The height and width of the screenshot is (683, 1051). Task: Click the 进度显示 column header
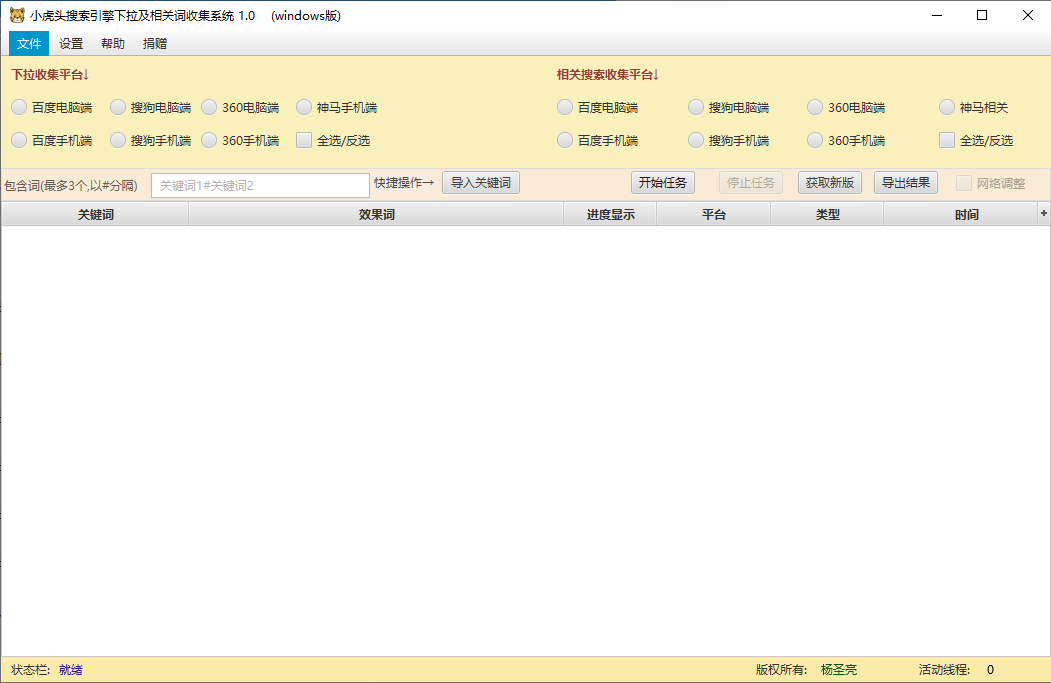[610, 214]
